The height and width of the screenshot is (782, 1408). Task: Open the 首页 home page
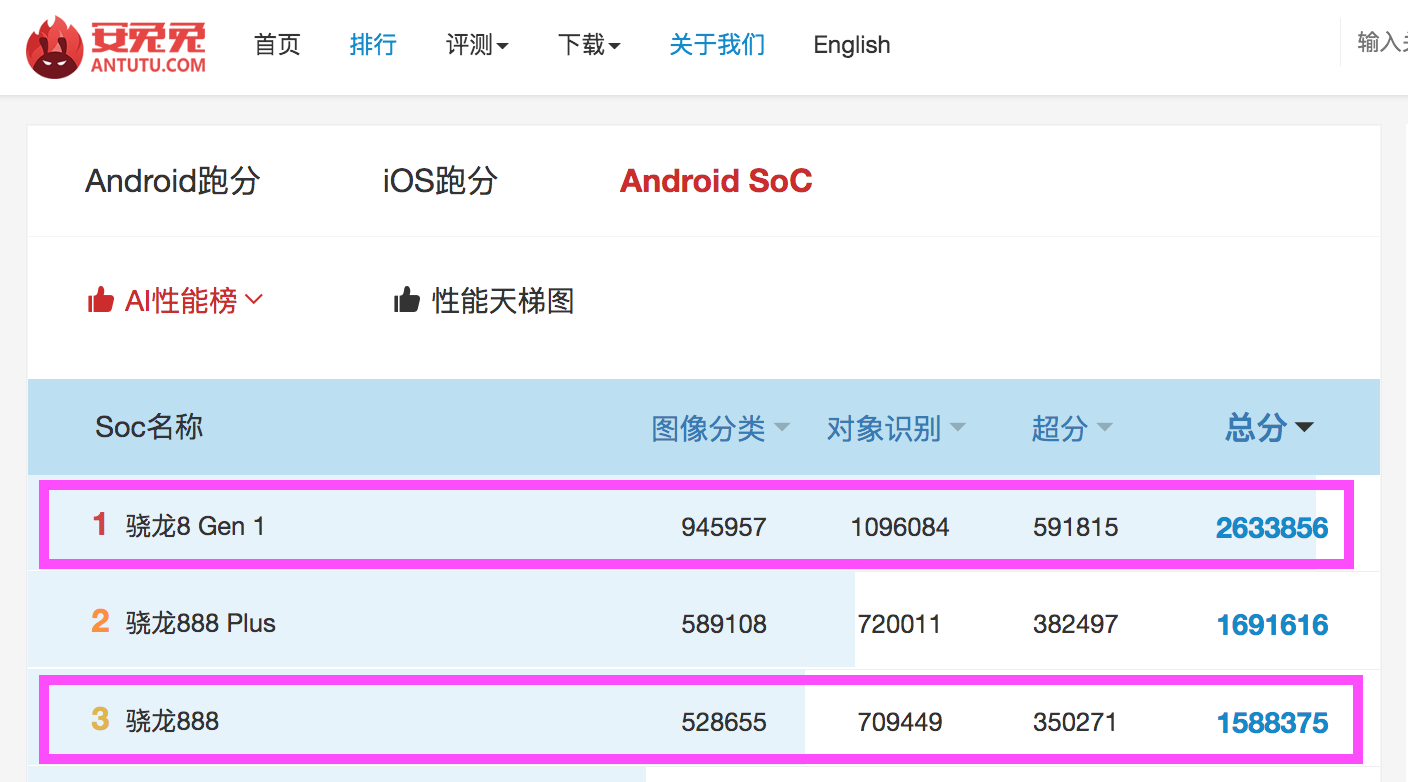(x=277, y=45)
